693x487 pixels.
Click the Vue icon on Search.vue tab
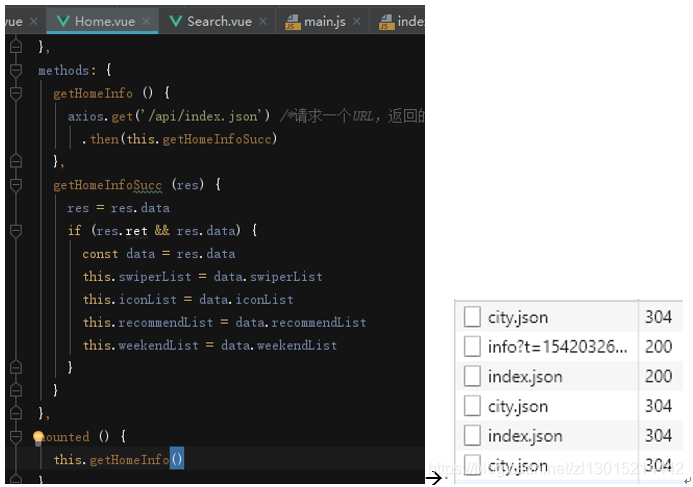click(176, 21)
